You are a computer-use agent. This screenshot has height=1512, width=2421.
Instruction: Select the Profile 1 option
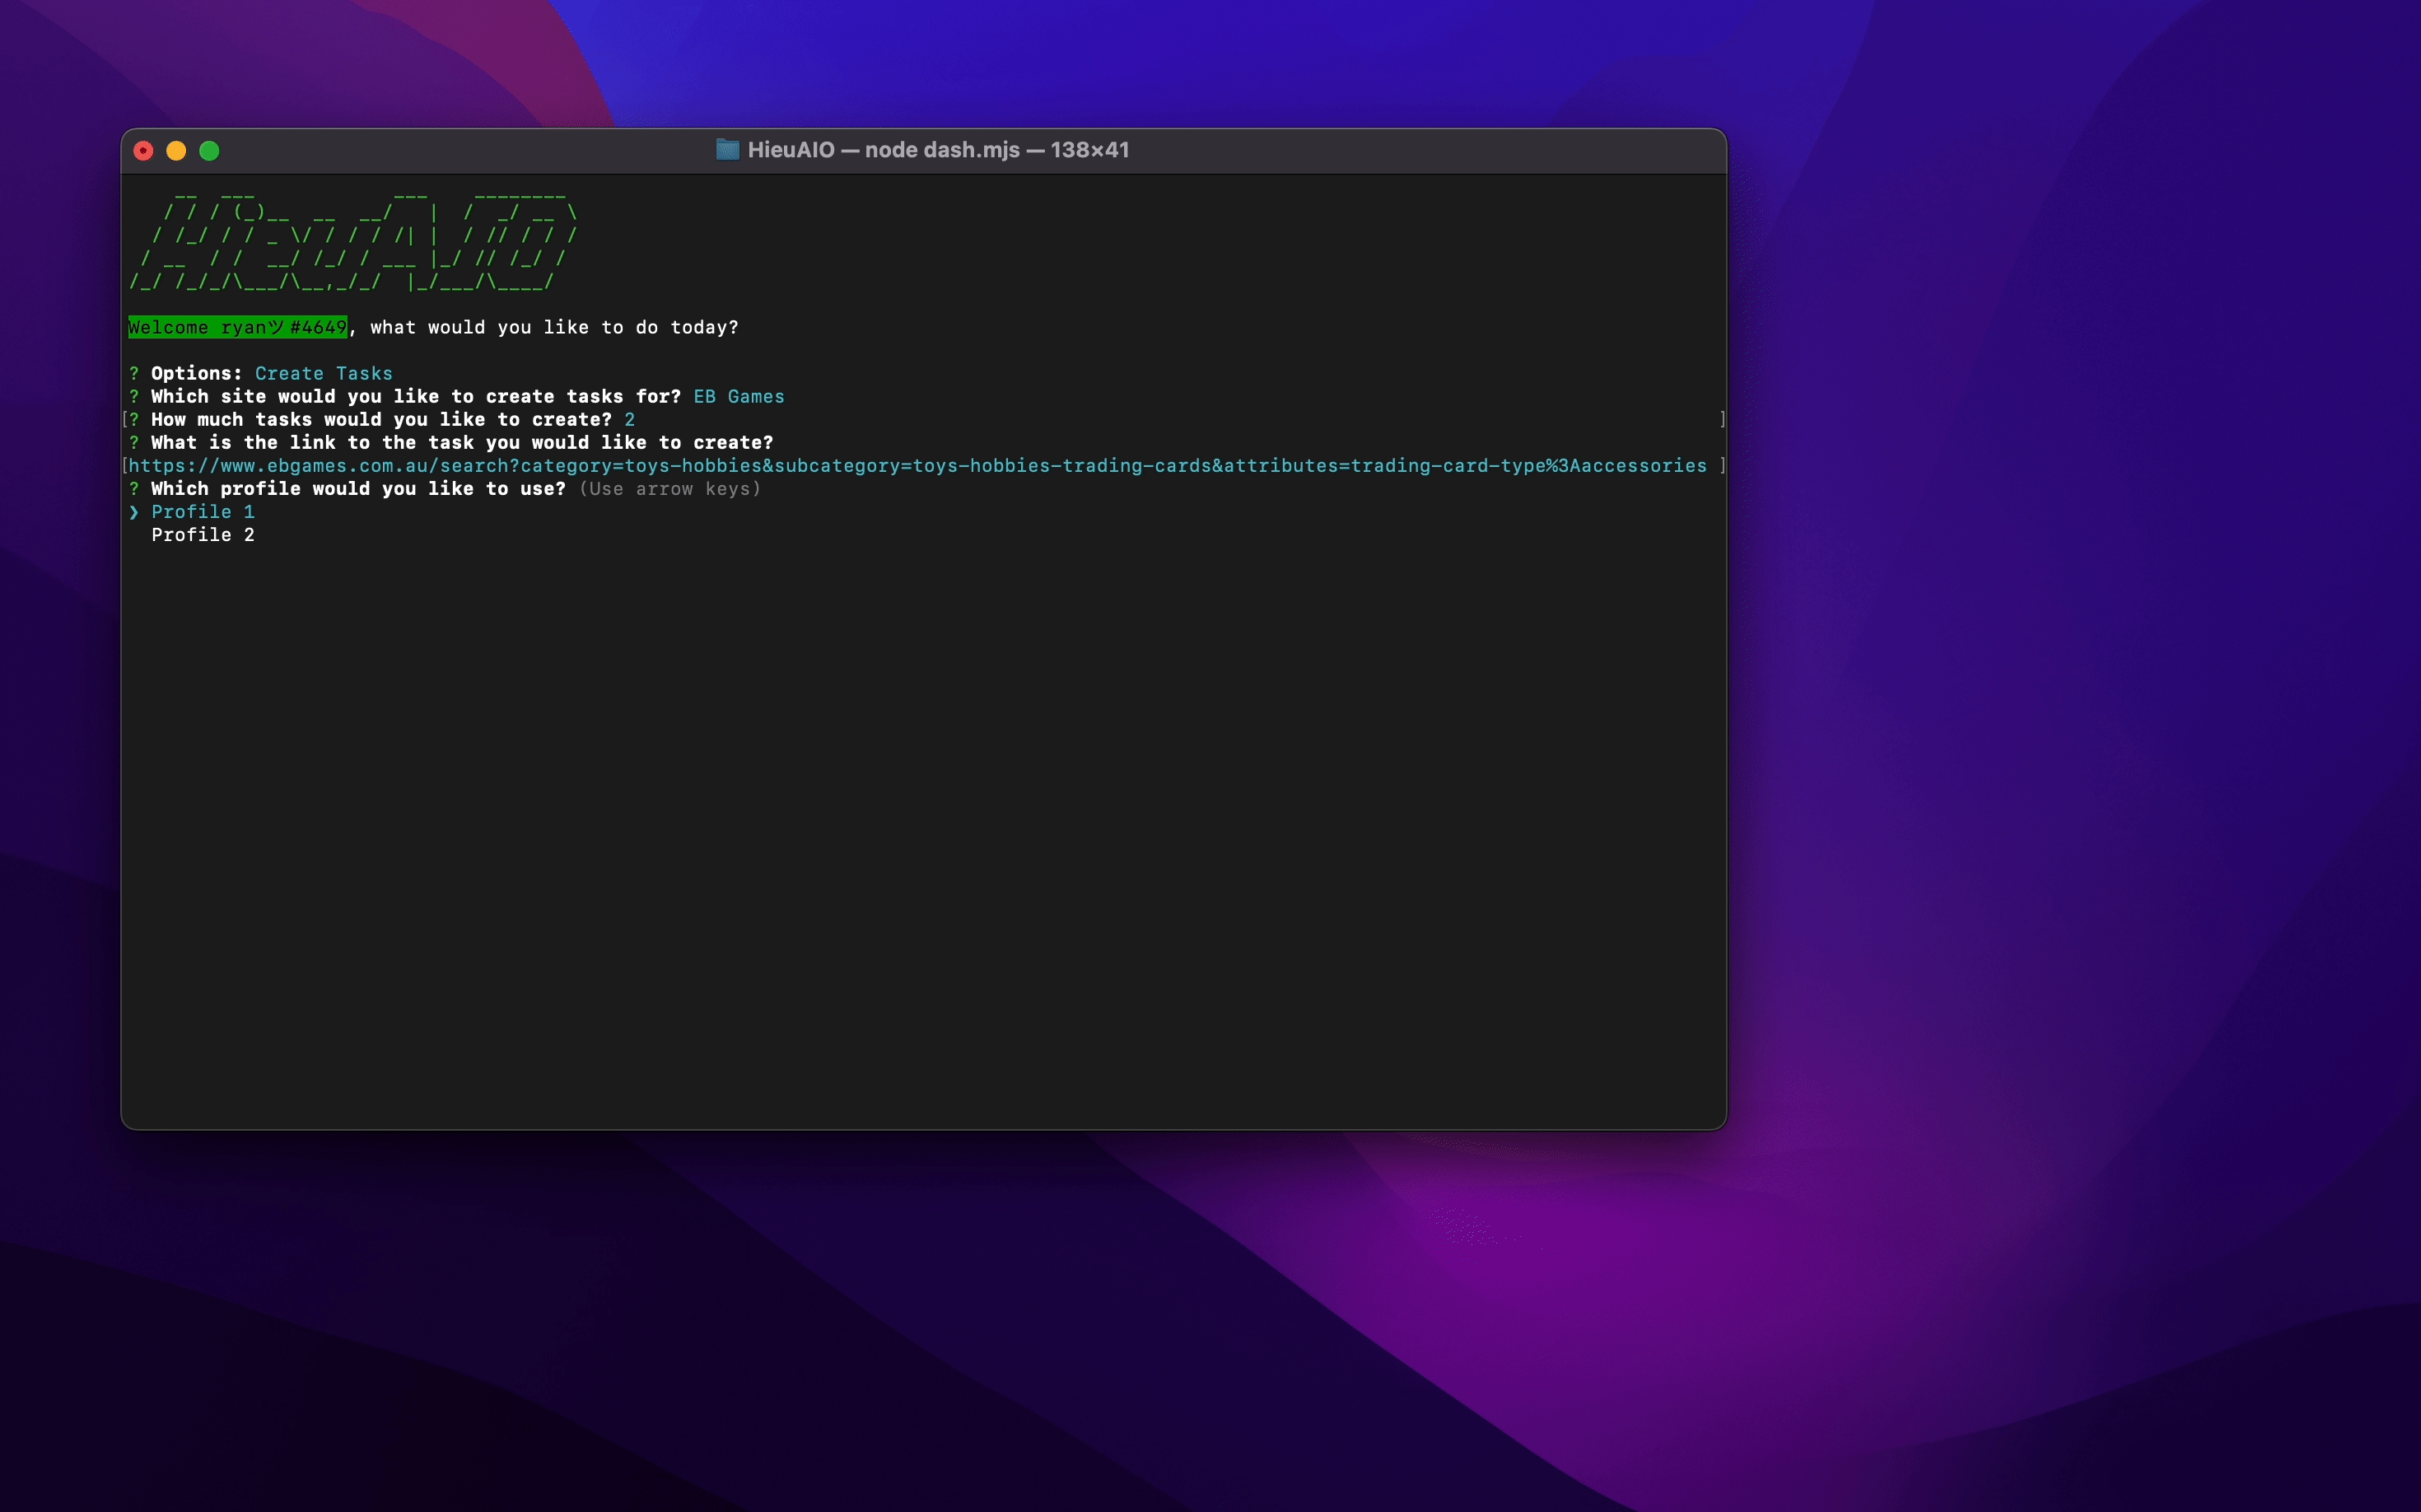pyautogui.click(x=203, y=512)
